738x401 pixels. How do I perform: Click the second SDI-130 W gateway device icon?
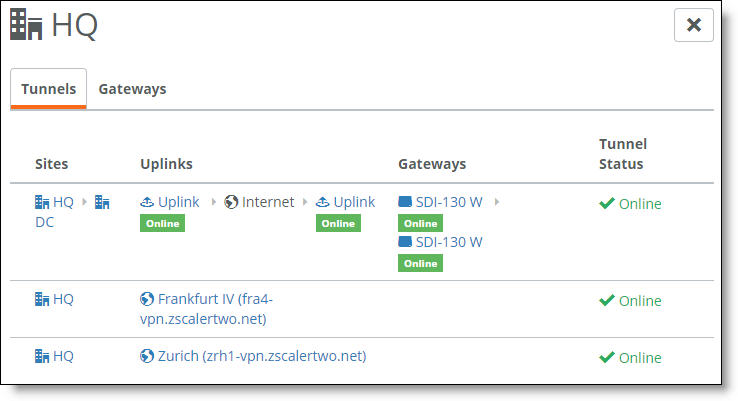[405, 242]
